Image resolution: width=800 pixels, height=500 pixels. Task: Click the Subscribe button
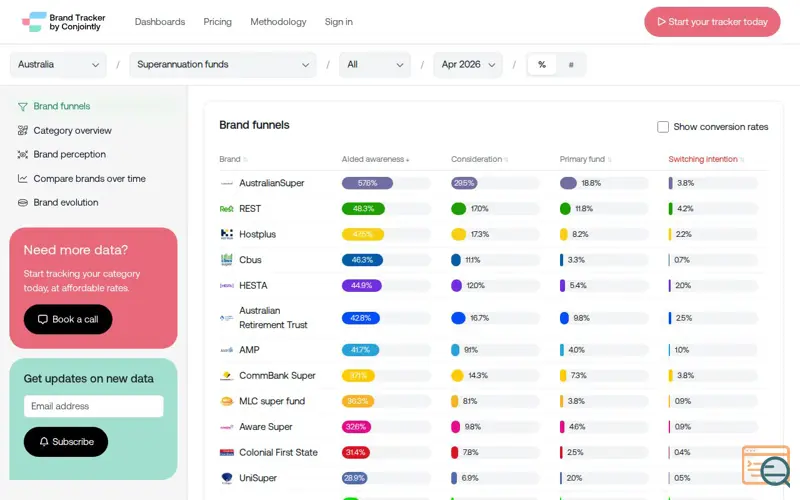66,442
